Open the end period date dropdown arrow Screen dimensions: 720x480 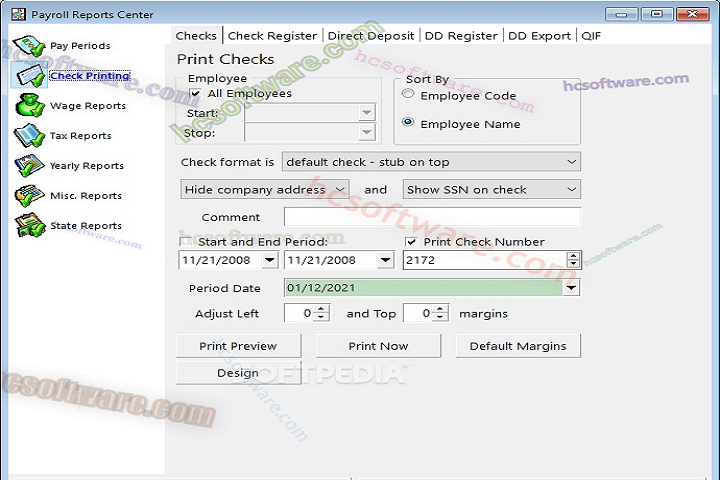pos(386,260)
